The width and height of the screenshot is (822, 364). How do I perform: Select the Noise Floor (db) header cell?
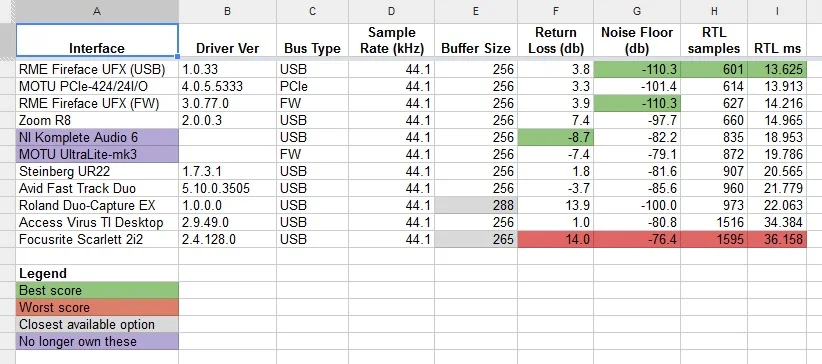click(637, 40)
